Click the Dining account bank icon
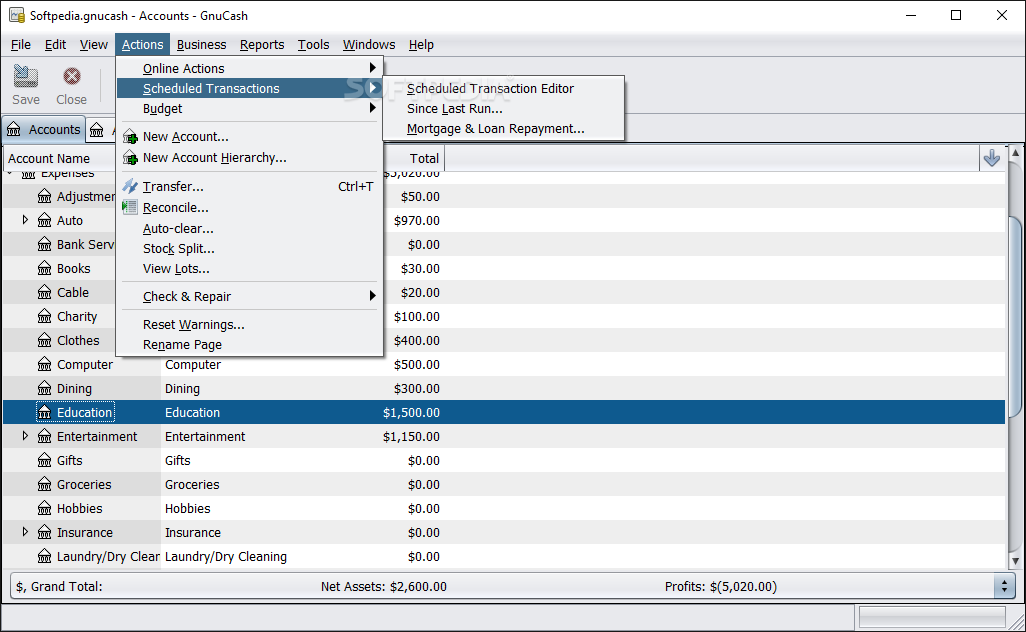1026x632 pixels. (x=44, y=389)
